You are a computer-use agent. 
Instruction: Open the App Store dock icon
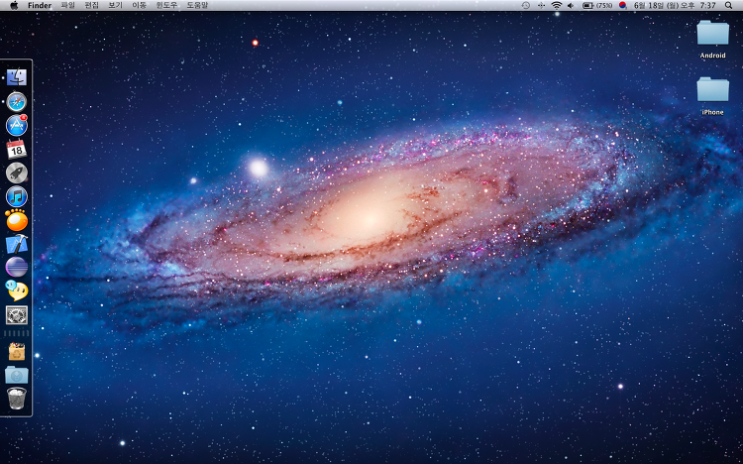tap(17, 126)
